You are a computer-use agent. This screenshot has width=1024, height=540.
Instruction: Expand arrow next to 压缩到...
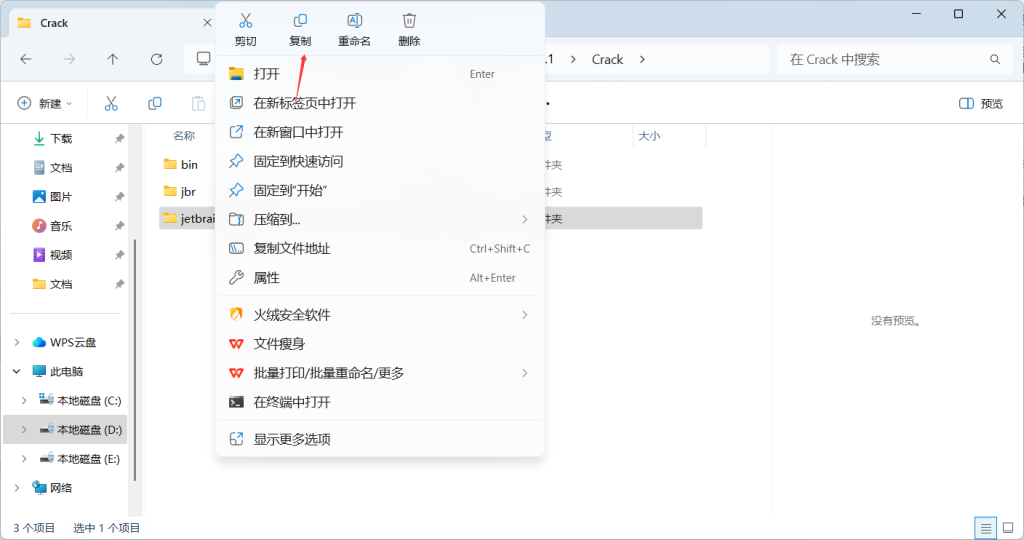tap(524, 219)
